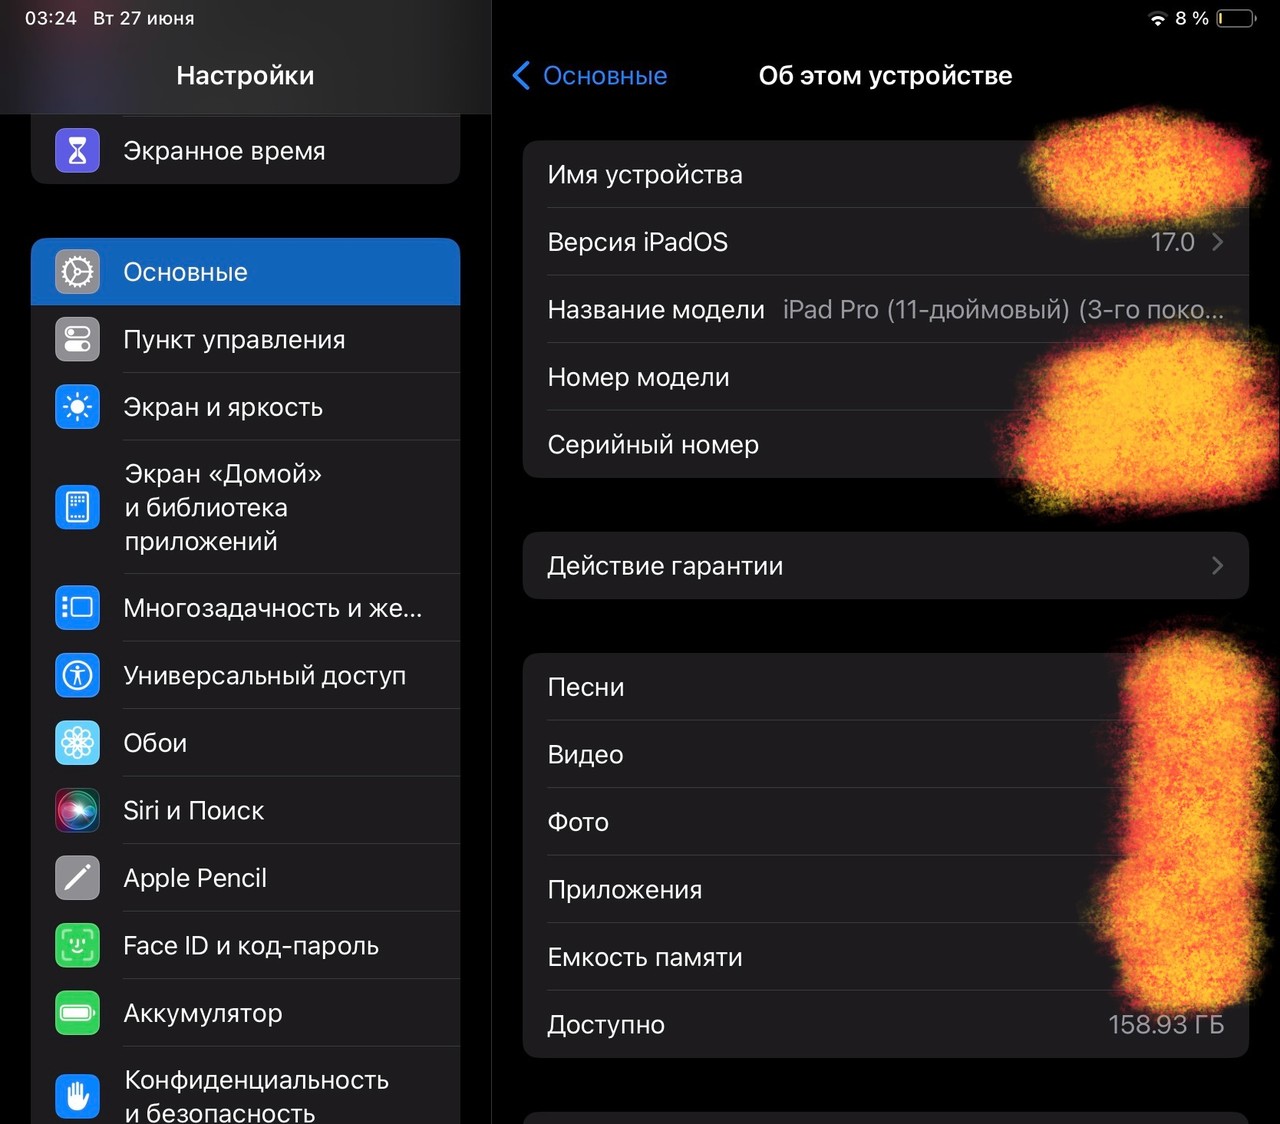Viewport: 1280px width, 1124px height.
Task: Select Основные in sidebar
Action: [x=245, y=272]
